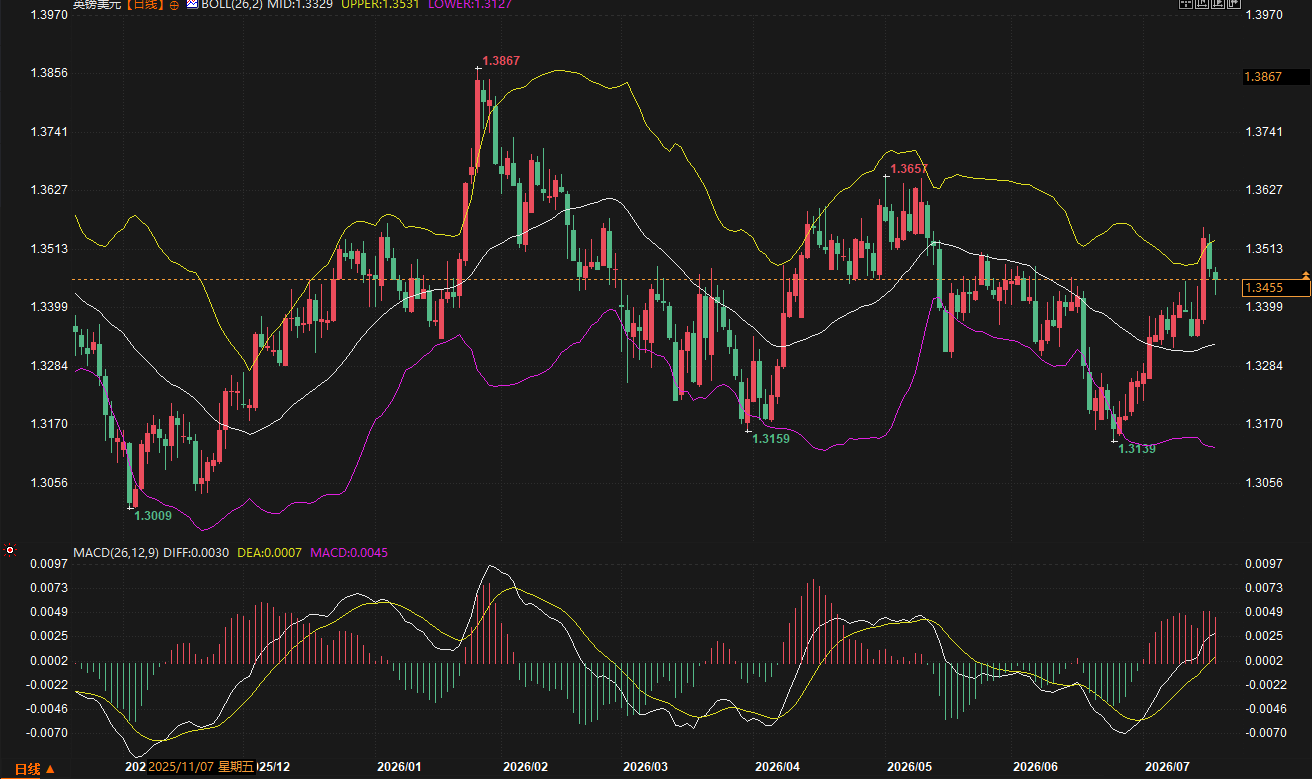1312x779 pixels.
Task: Click the 英镑美元 symbol name
Action: pyautogui.click(x=97, y=5)
